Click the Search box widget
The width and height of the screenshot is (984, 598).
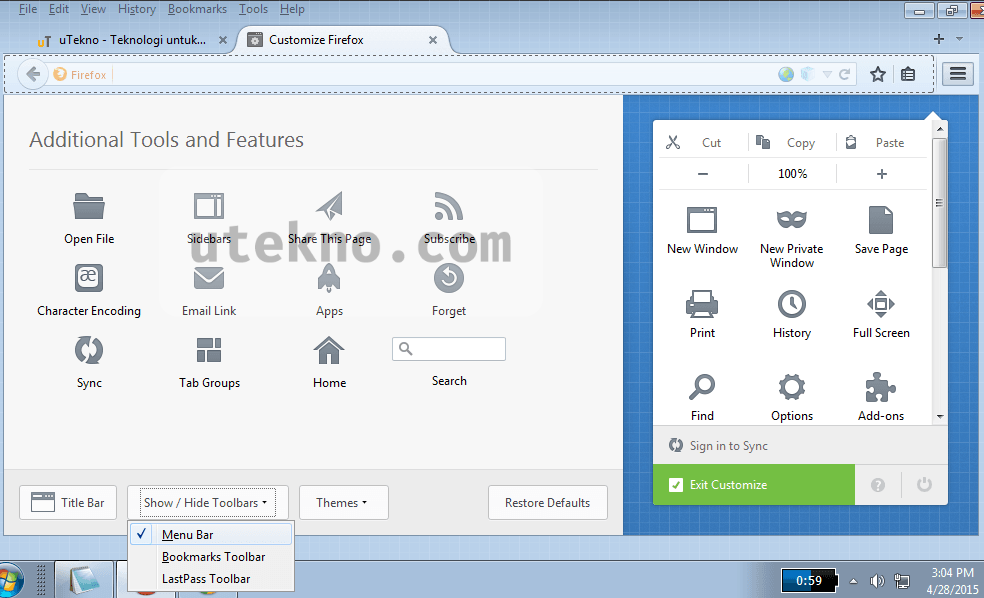(x=449, y=349)
